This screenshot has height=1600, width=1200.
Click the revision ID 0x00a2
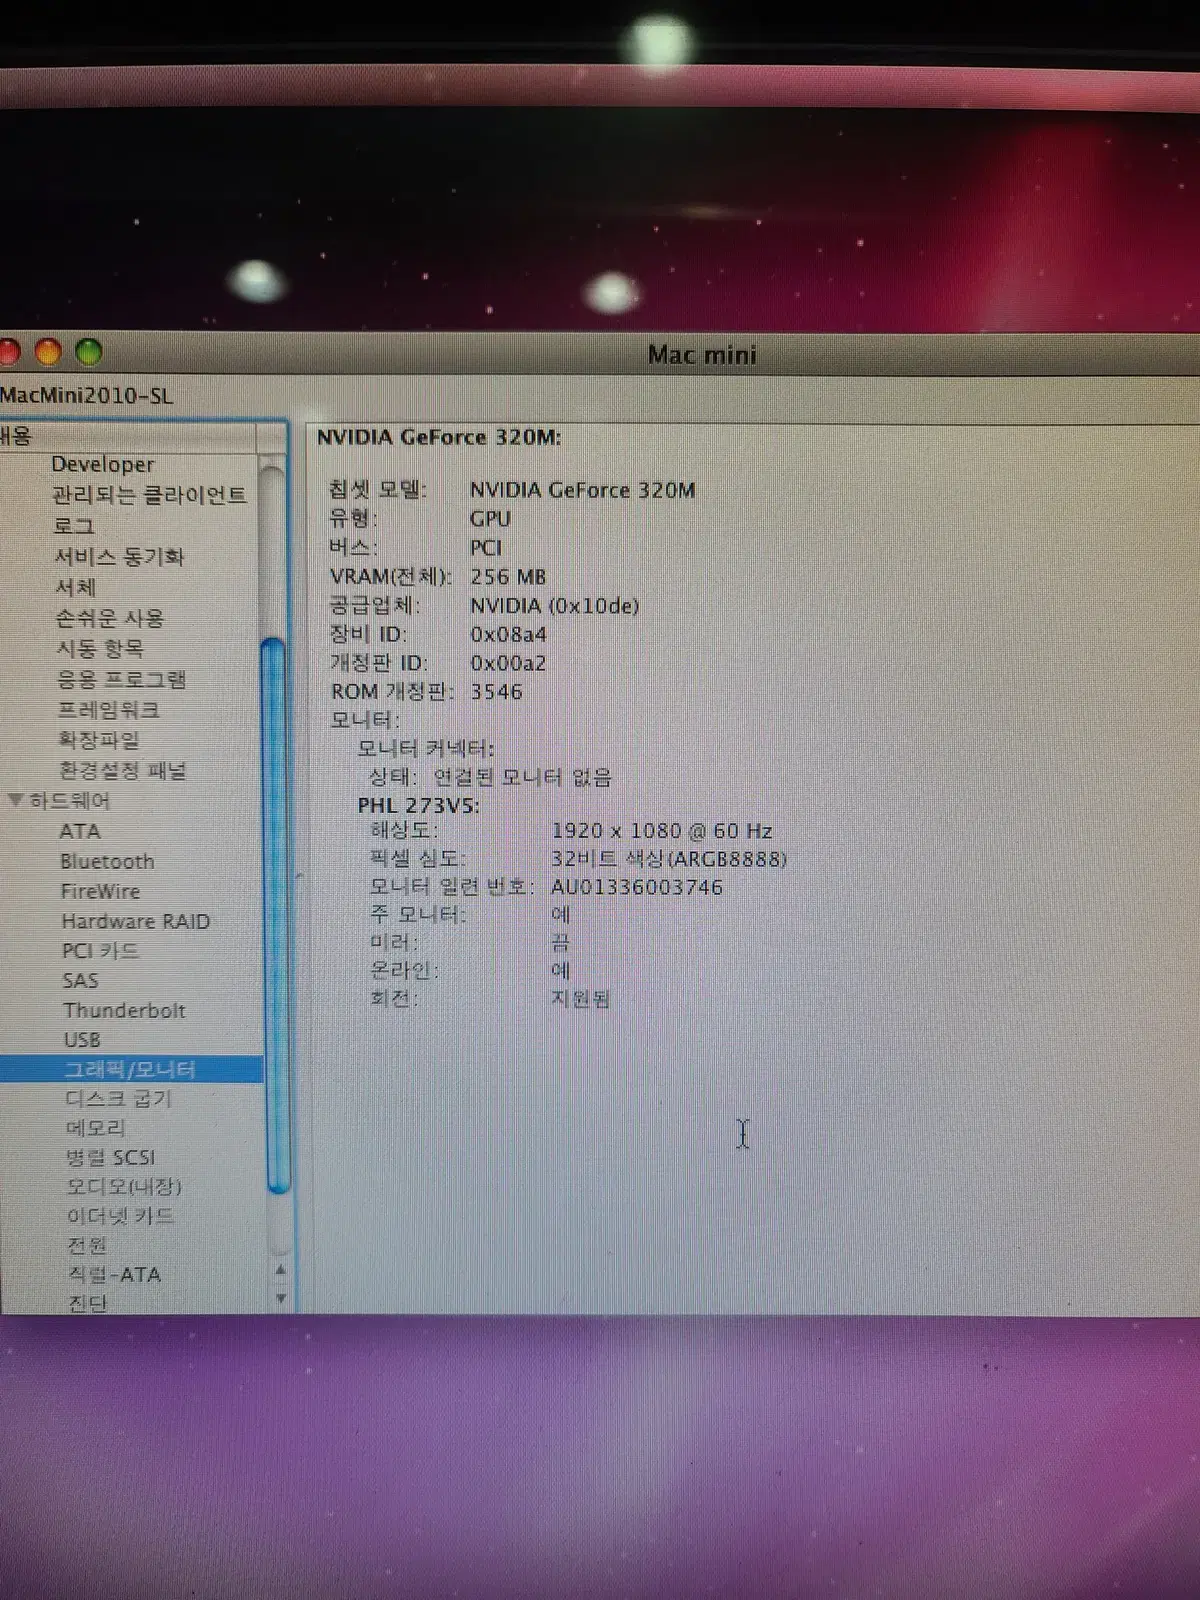pyautogui.click(x=508, y=663)
